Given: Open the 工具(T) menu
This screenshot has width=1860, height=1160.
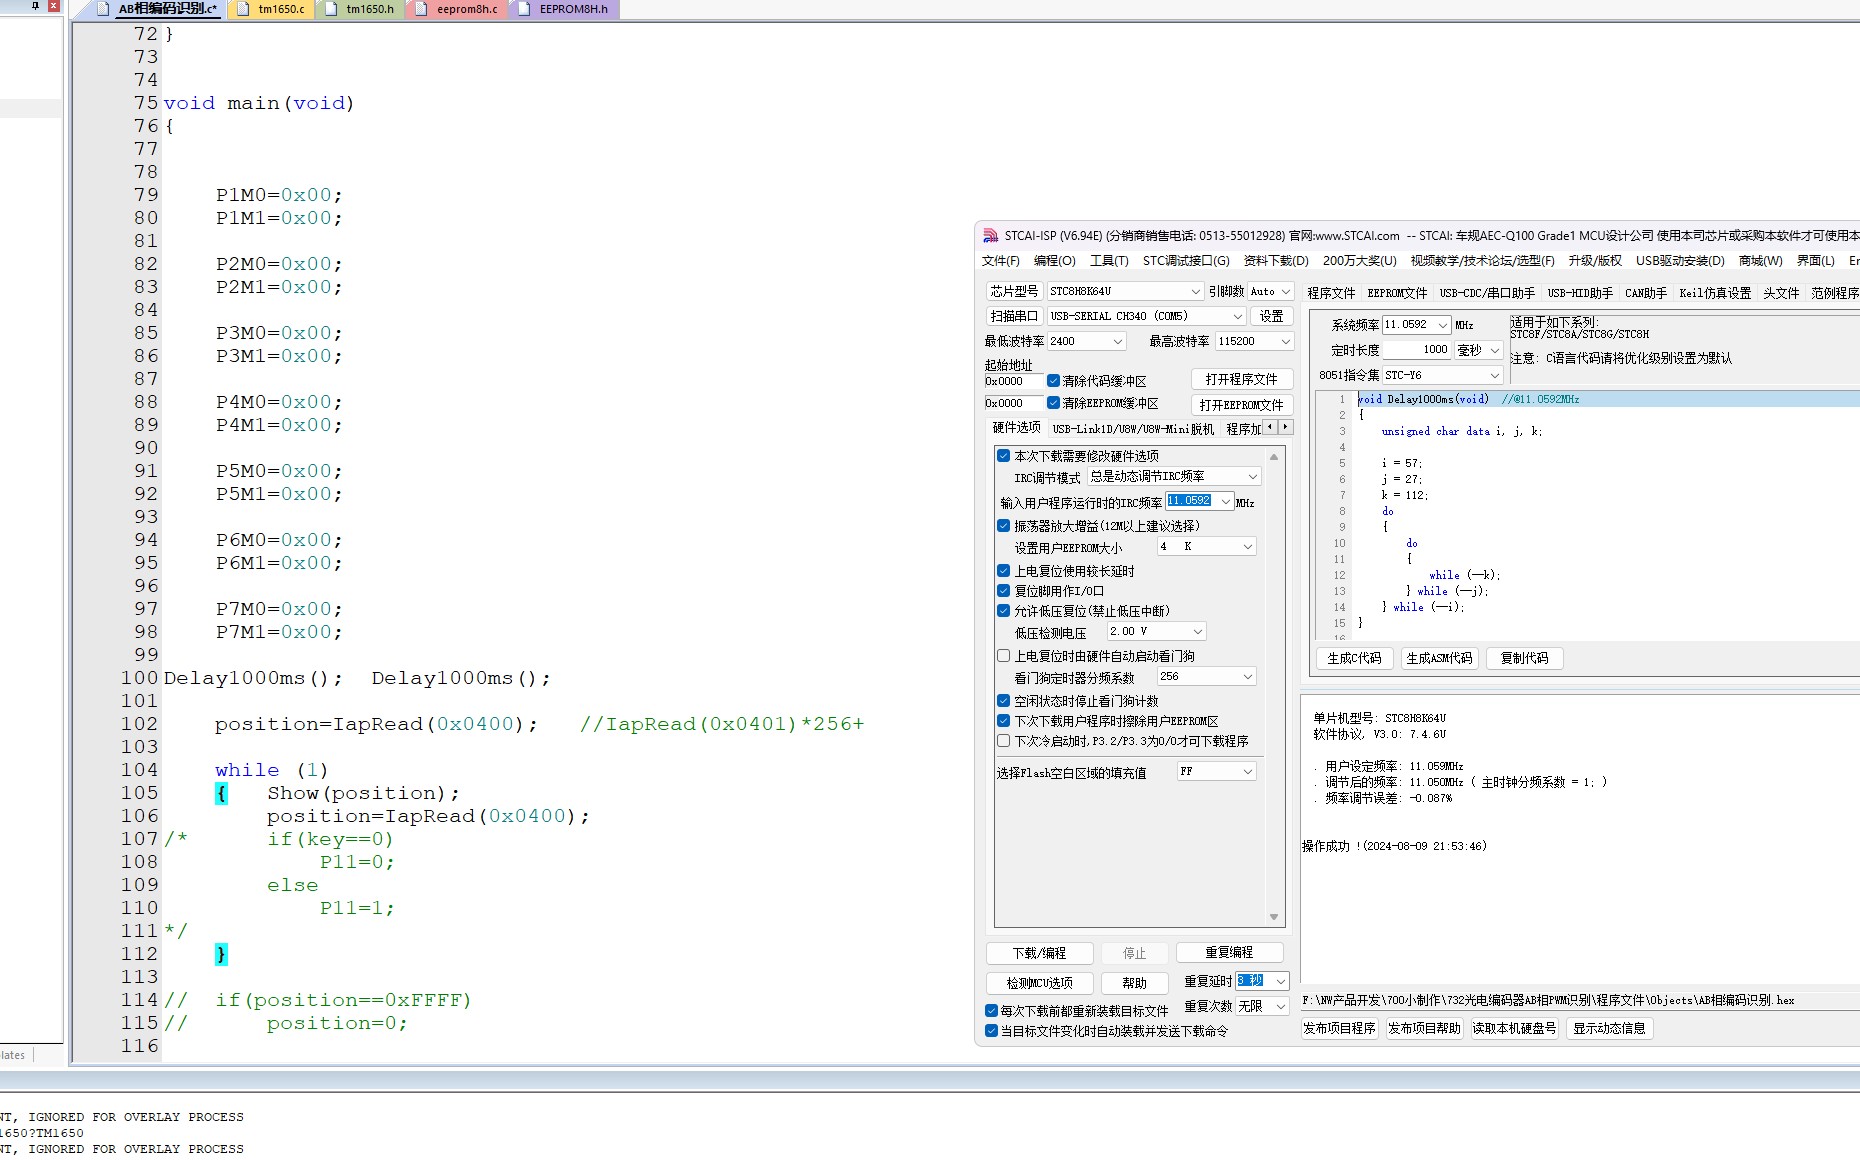Looking at the screenshot, I should (x=1109, y=261).
